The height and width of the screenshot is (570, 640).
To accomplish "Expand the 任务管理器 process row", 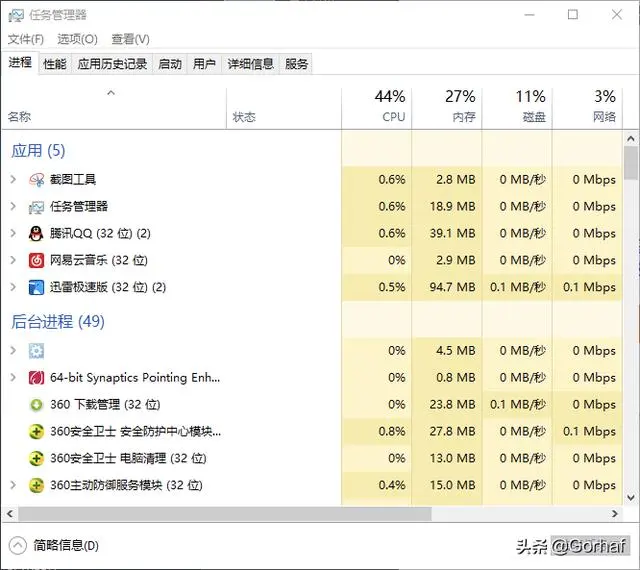I will click(x=13, y=206).
